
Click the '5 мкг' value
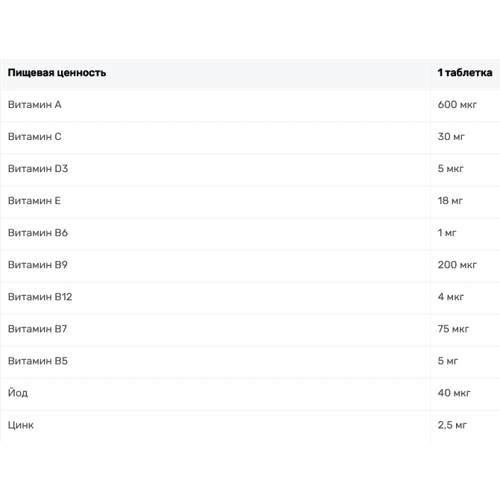[x=450, y=169]
